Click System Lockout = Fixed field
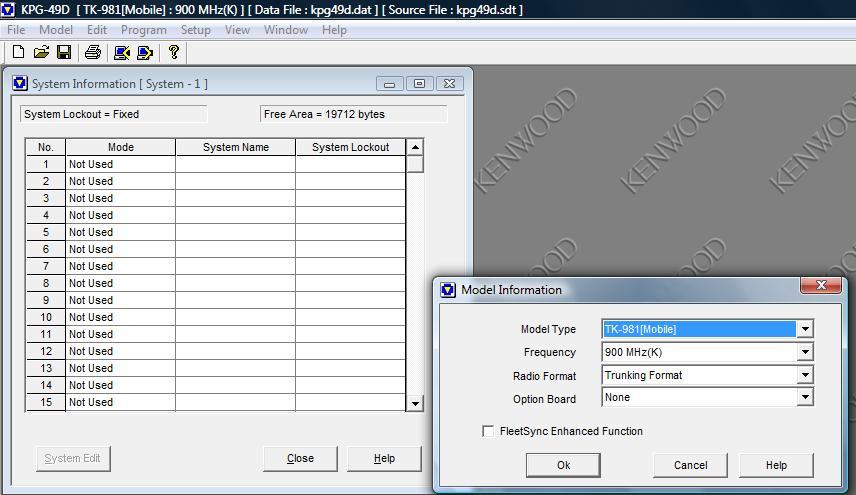Image resolution: width=856 pixels, height=495 pixels. click(x=114, y=114)
